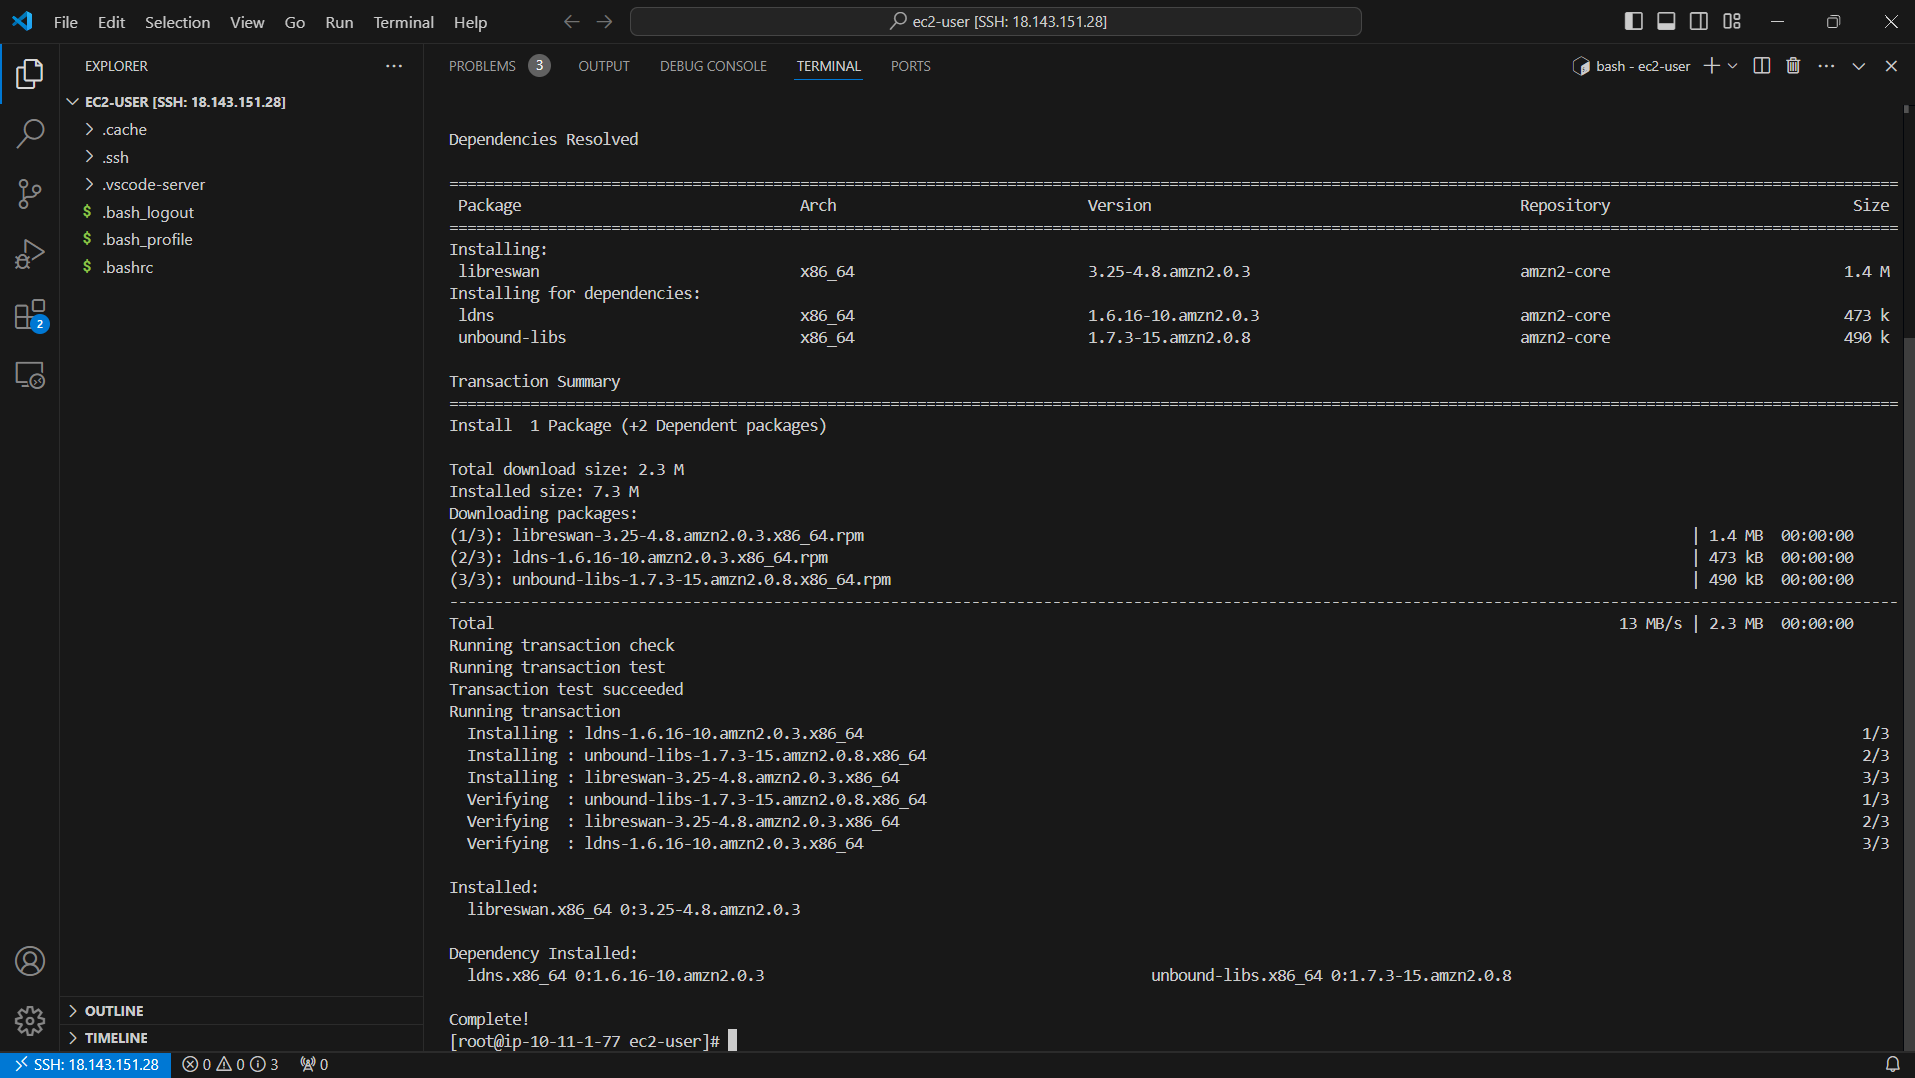Open the Search view in activity bar
Screen dimensions: 1915x1078
[x=30, y=133]
